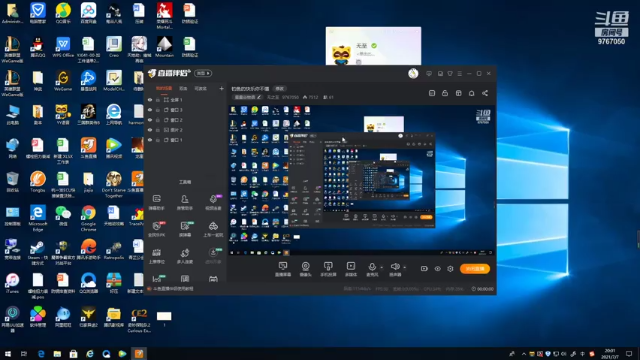Open the chart tool in bottom toolbox row
Viewport: 640px width, 360px height.
157,279
